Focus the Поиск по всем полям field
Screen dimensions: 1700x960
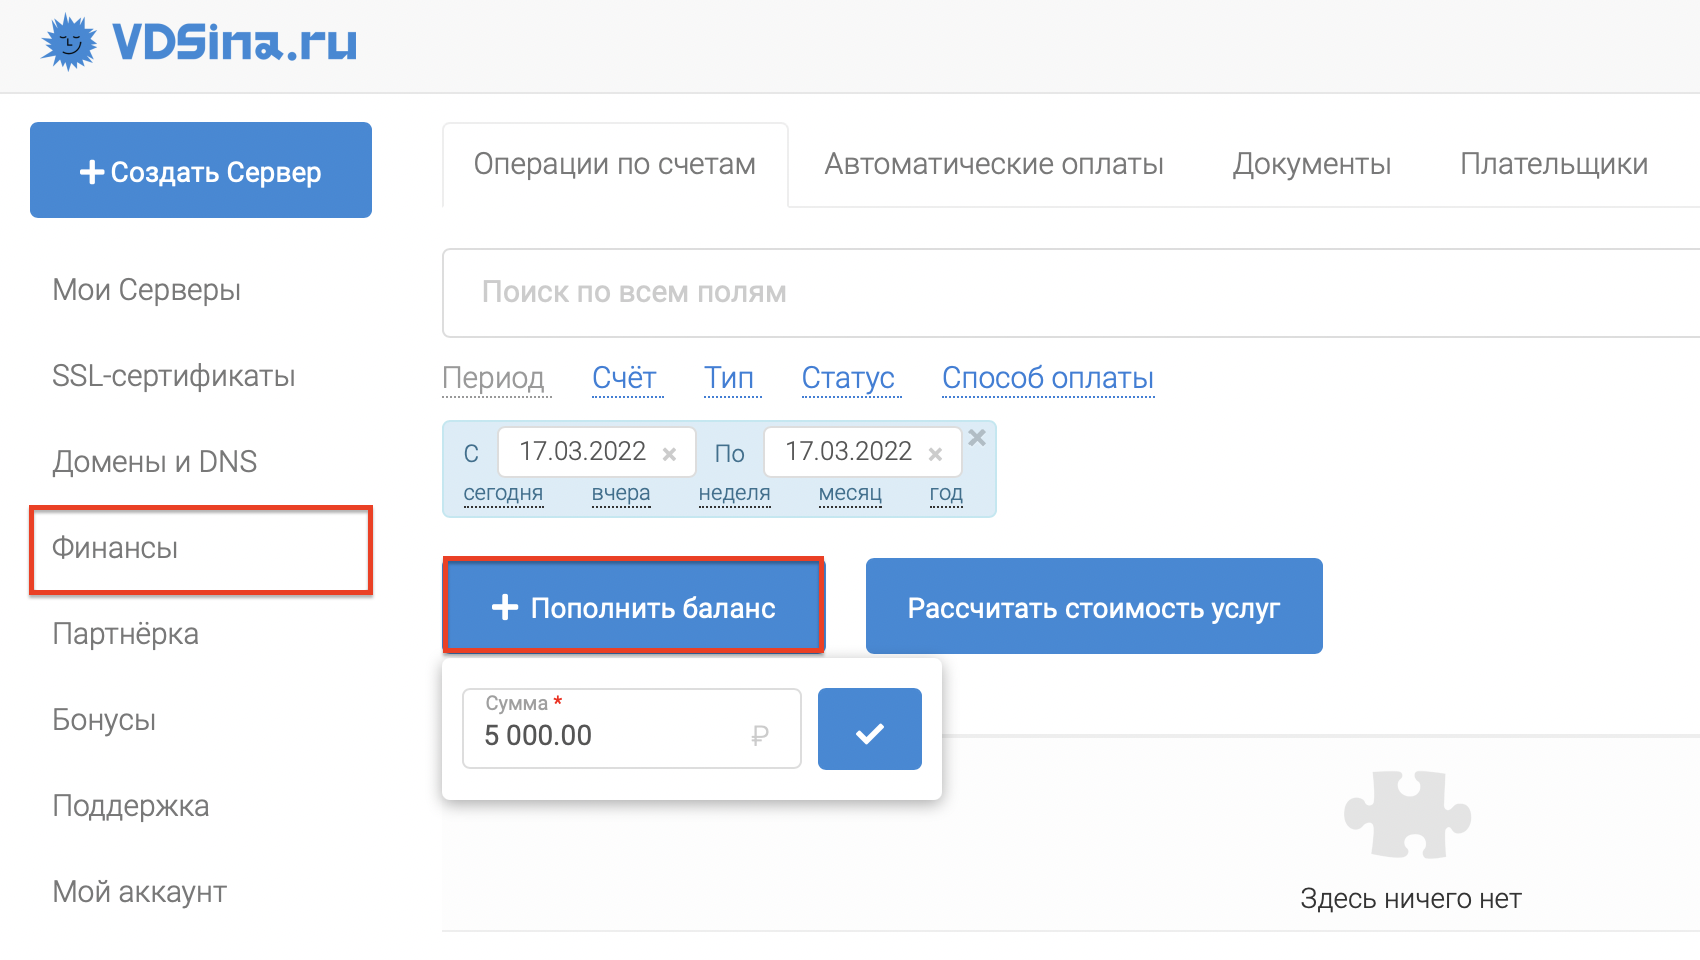[1071, 293]
